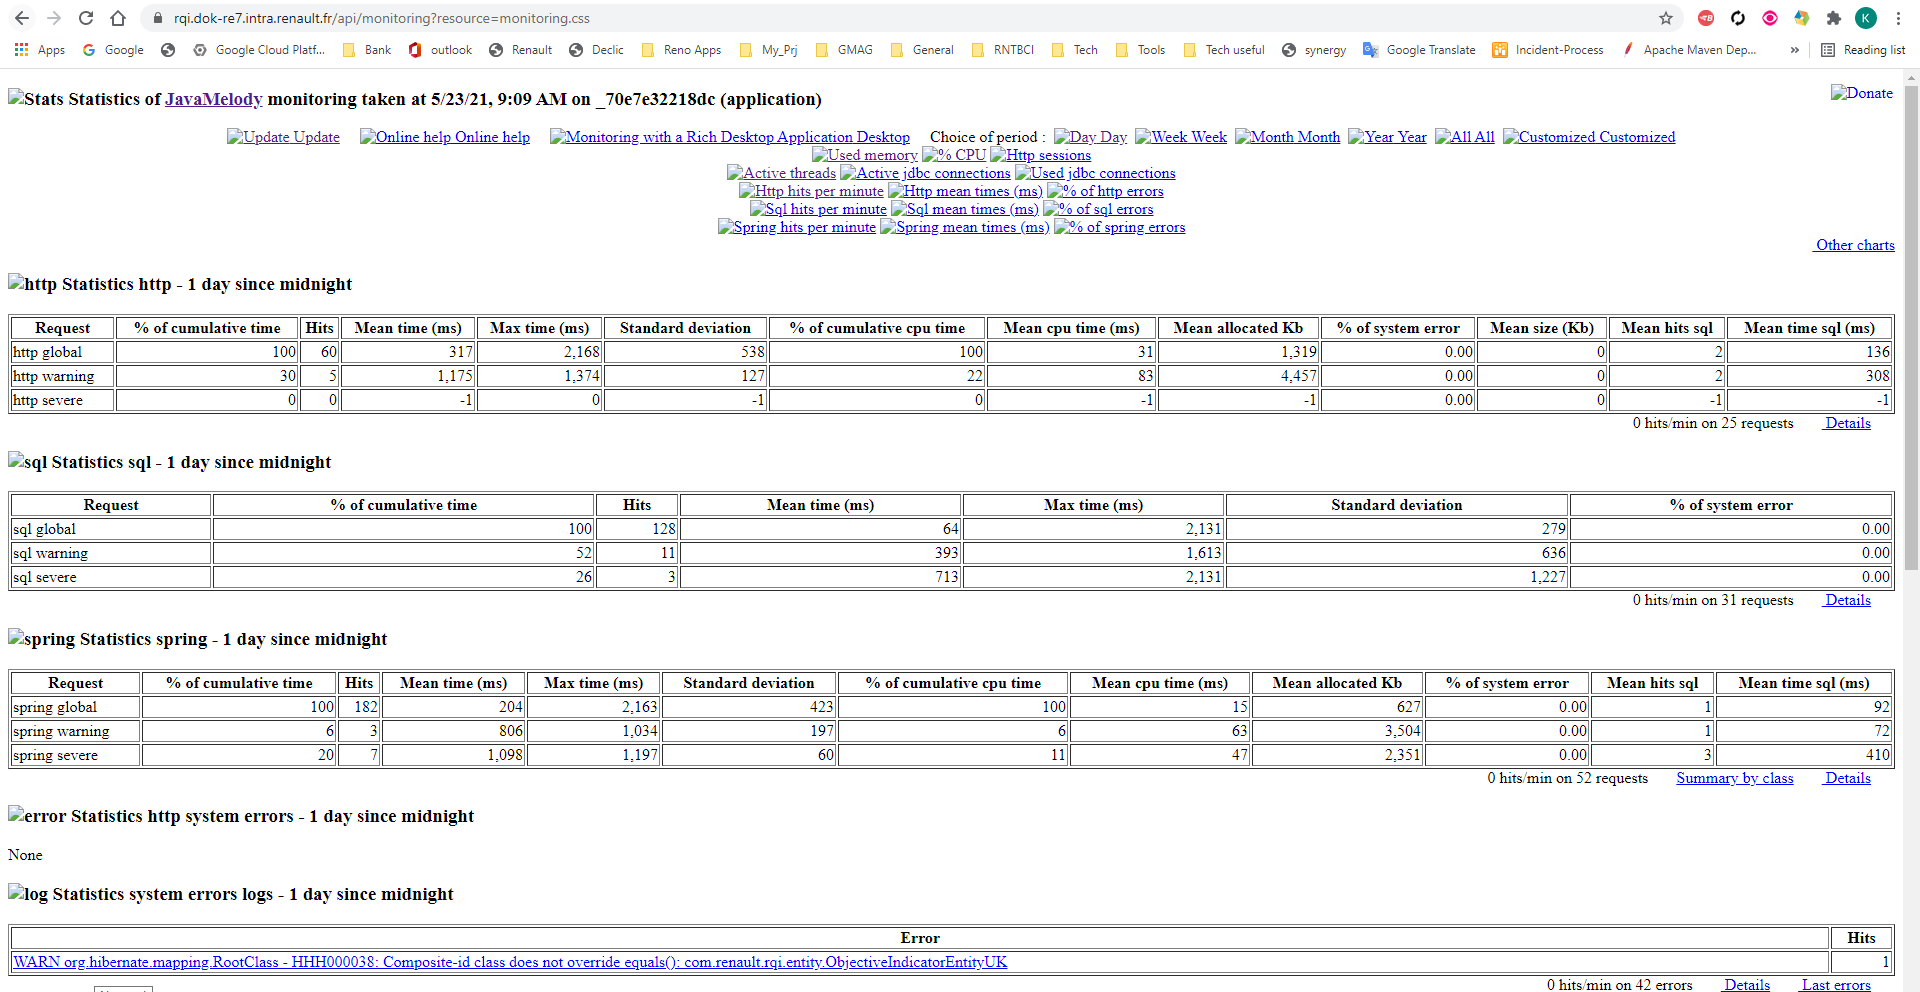Open the GMAG bookmark folder
This screenshot has width=1920, height=992.
tap(844, 50)
